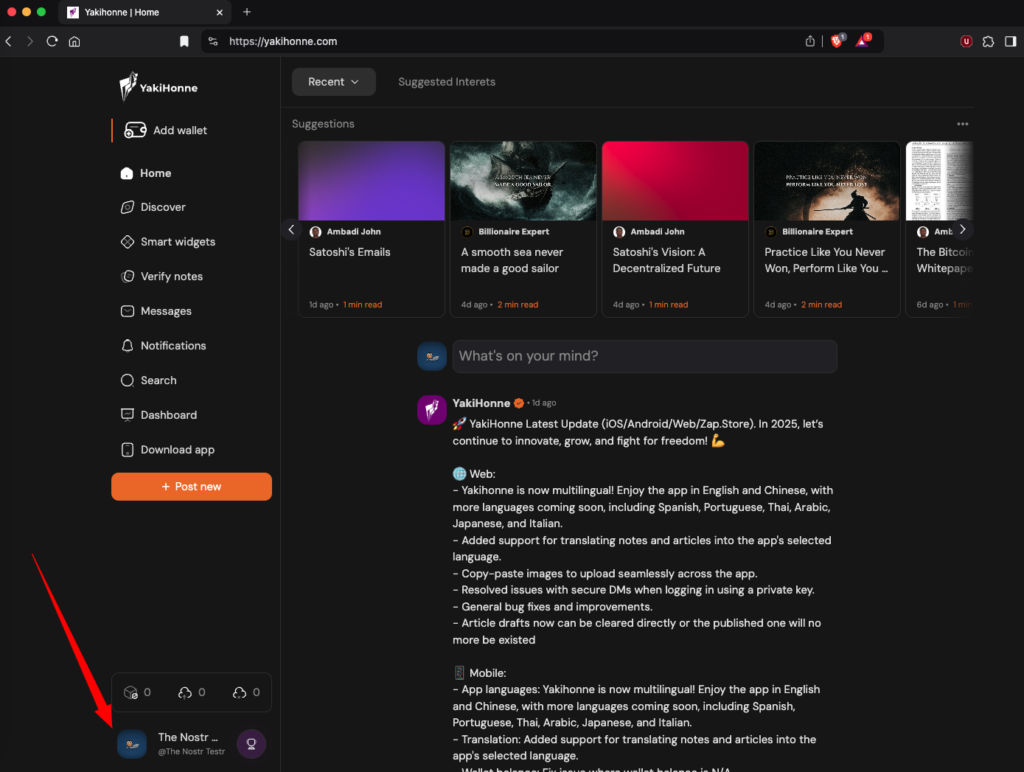Click the Dashboard icon
The image size is (1024, 772).
click(x=127, y=415)
